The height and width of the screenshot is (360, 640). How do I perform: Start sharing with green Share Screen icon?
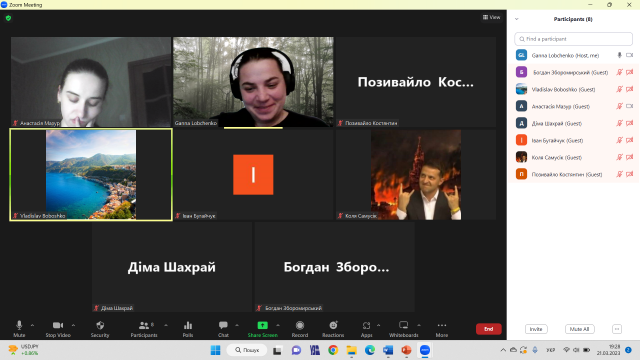[x=262, y=329]
